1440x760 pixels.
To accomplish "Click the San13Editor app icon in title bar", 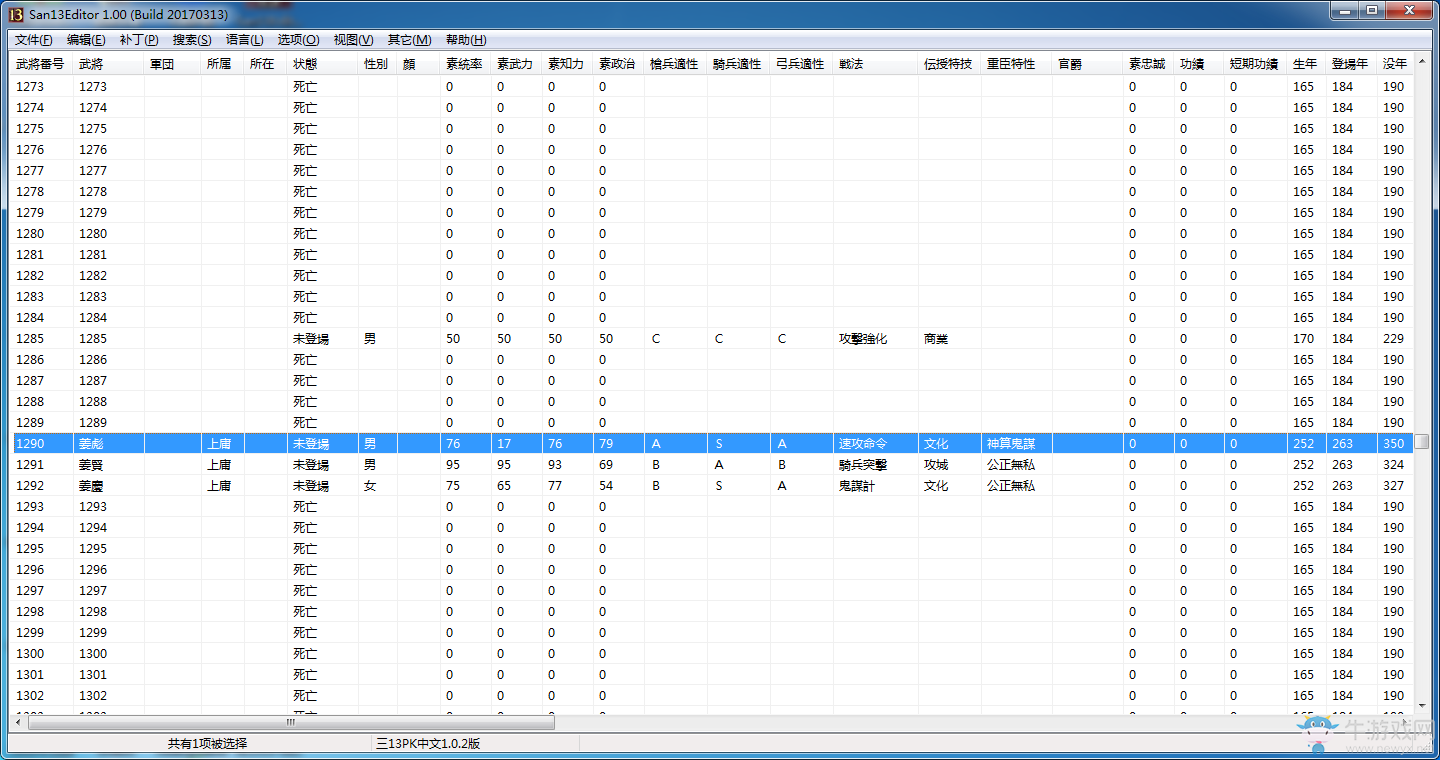I will 15,14.
